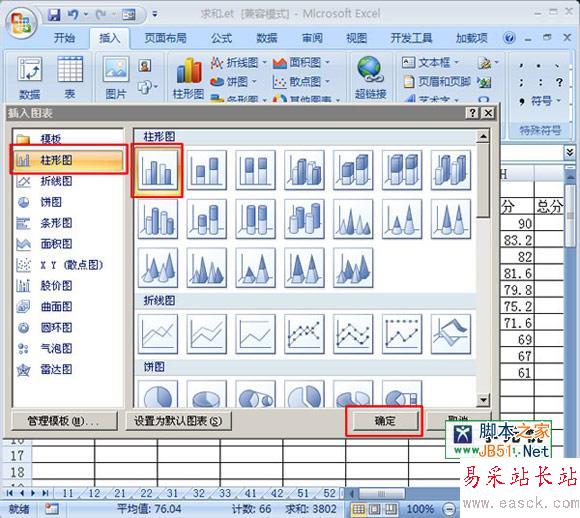Screen dimensions: 580x518
Task: Choose the 100% stacked column chart thumbnail
Action: click(x=256, y=171)
